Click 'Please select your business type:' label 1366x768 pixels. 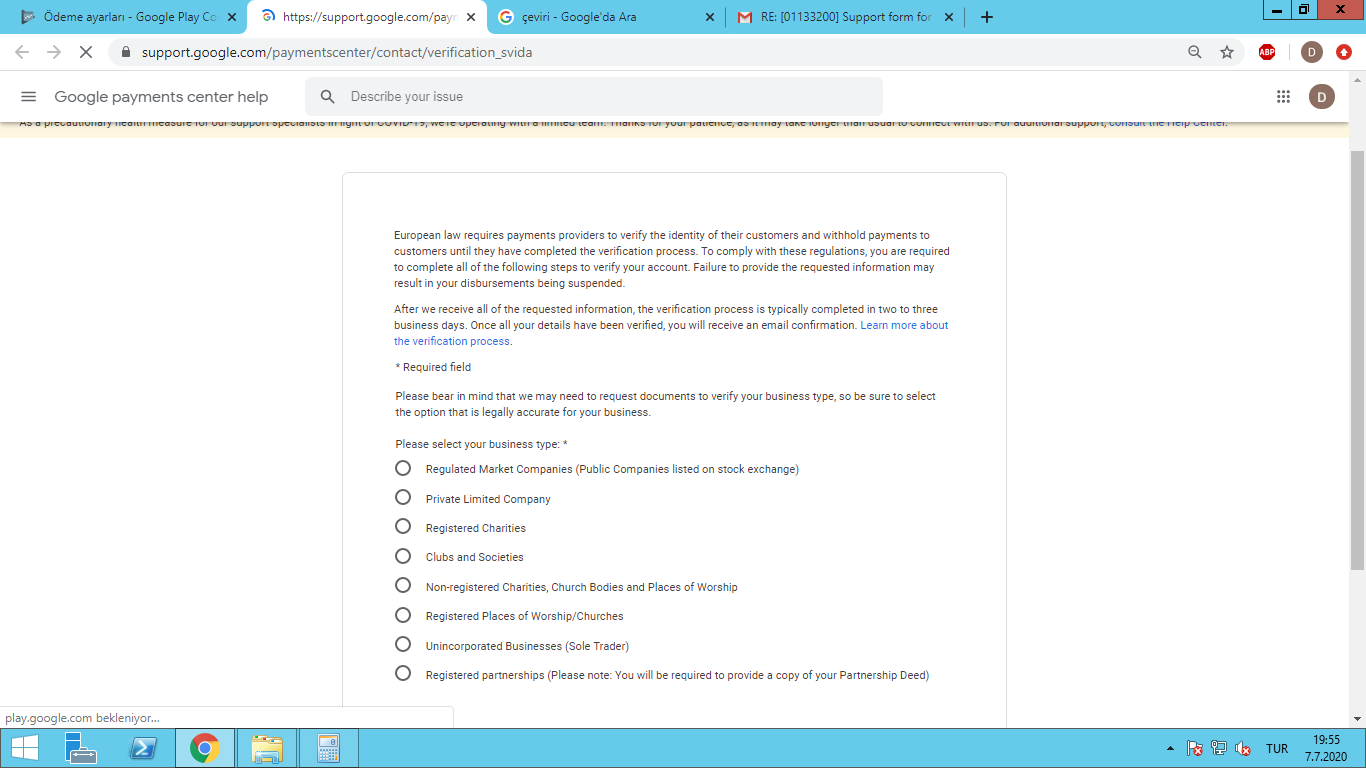[481, 444]
